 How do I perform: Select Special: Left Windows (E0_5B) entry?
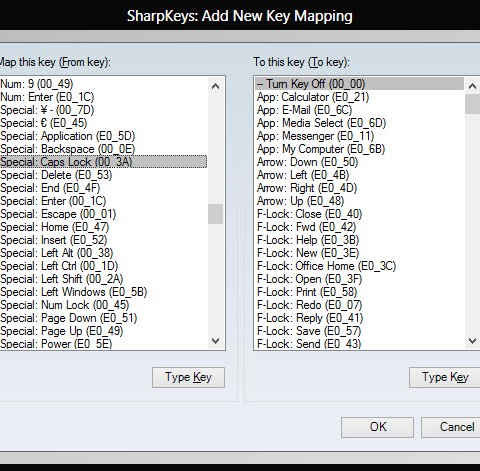click(x=103, y=292)
